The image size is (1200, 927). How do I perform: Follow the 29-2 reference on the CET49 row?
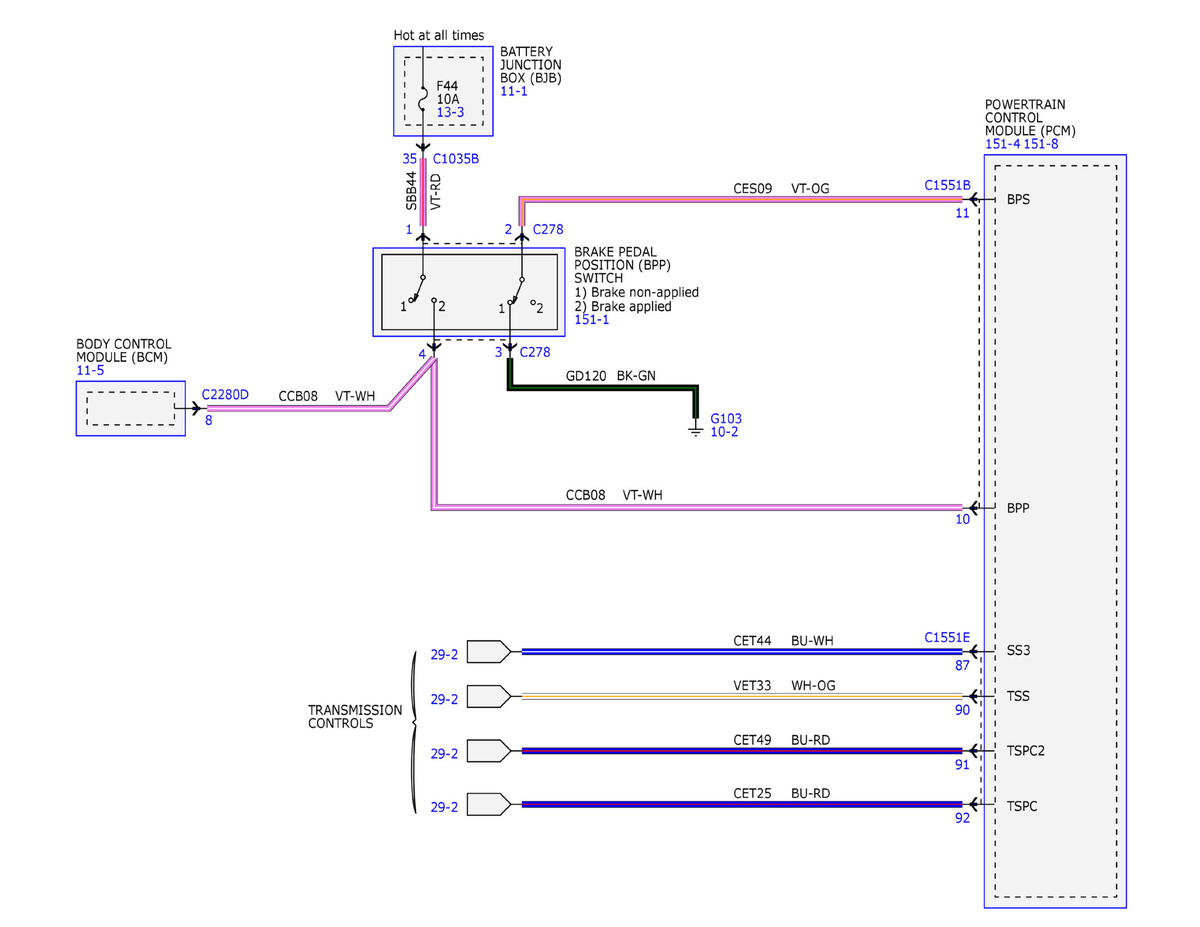pos(444,754)
